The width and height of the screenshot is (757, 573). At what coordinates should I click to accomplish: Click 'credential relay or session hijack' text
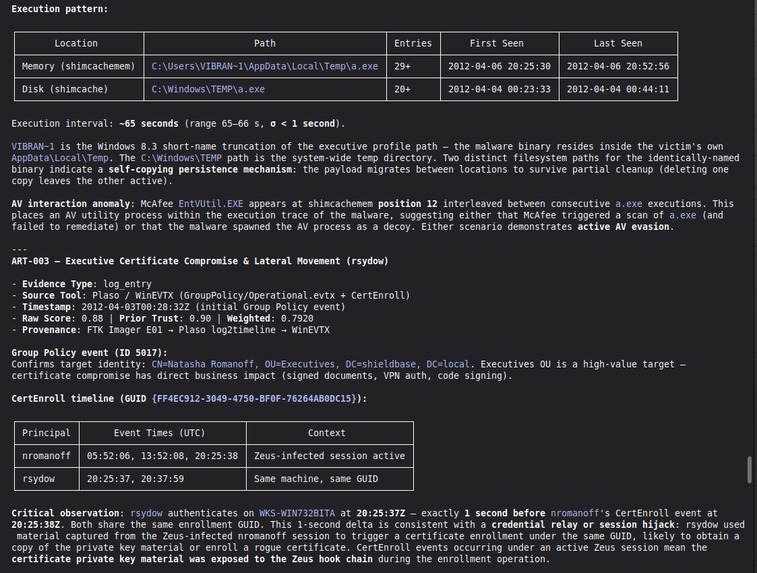pos(583,525)
